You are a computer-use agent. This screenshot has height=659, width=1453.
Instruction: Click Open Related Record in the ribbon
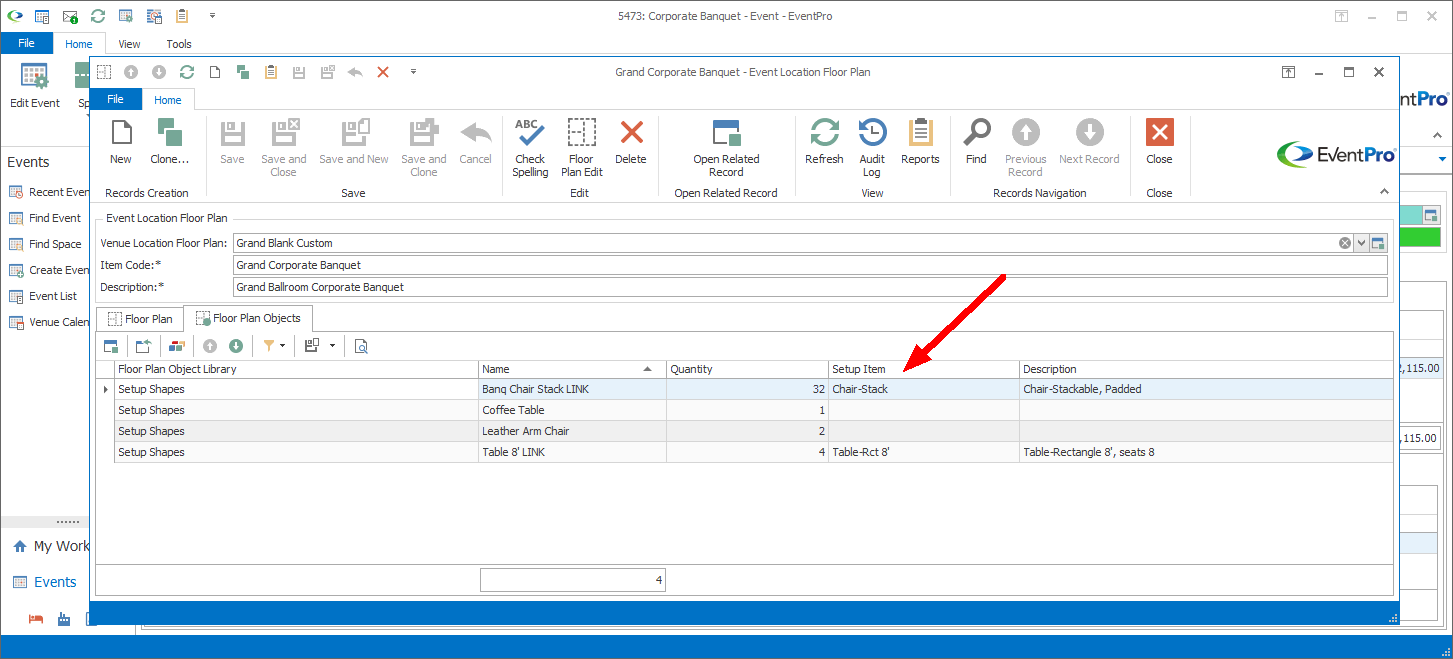point(726,148)
